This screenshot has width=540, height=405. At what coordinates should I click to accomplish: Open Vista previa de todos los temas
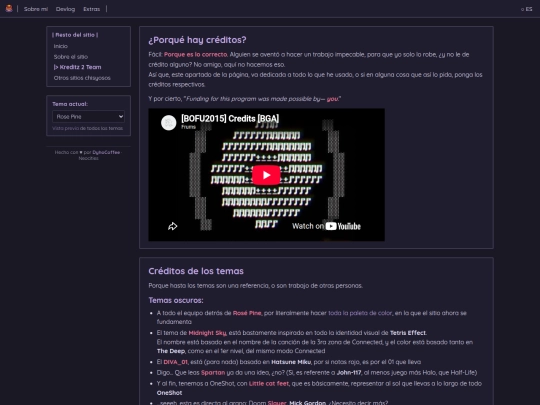(87, 128)
